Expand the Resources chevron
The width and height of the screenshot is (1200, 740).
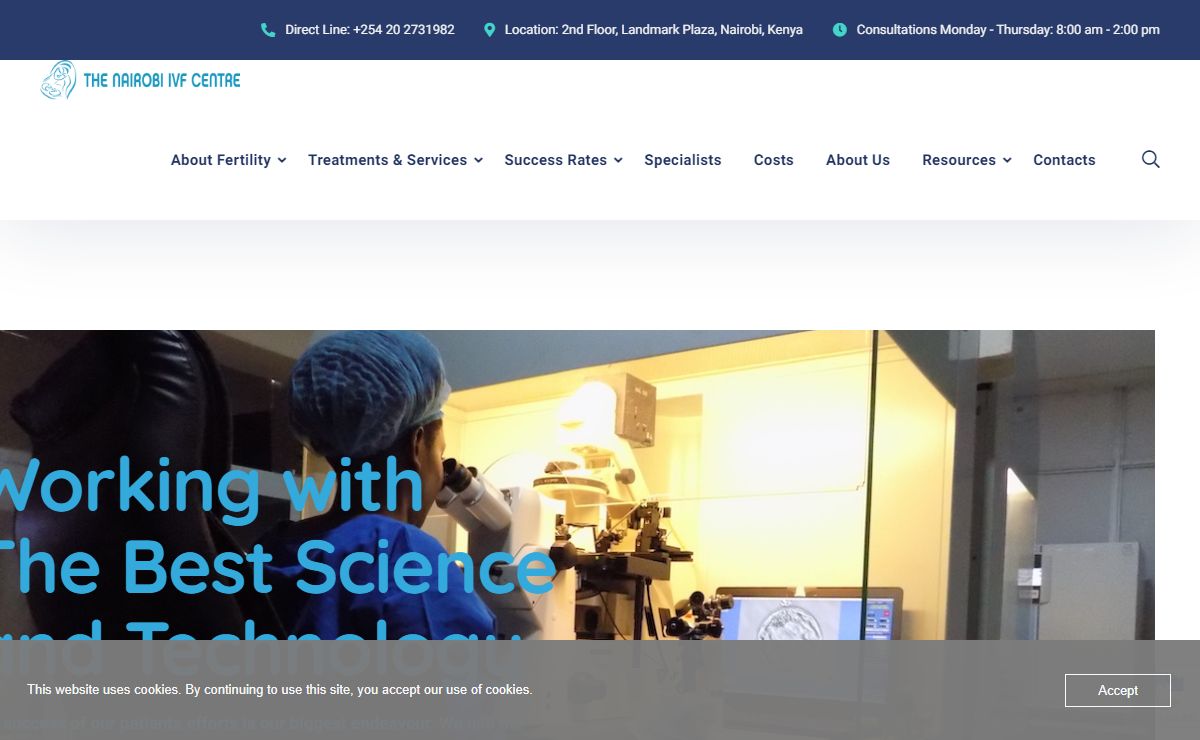click(x=1007, y=160)
